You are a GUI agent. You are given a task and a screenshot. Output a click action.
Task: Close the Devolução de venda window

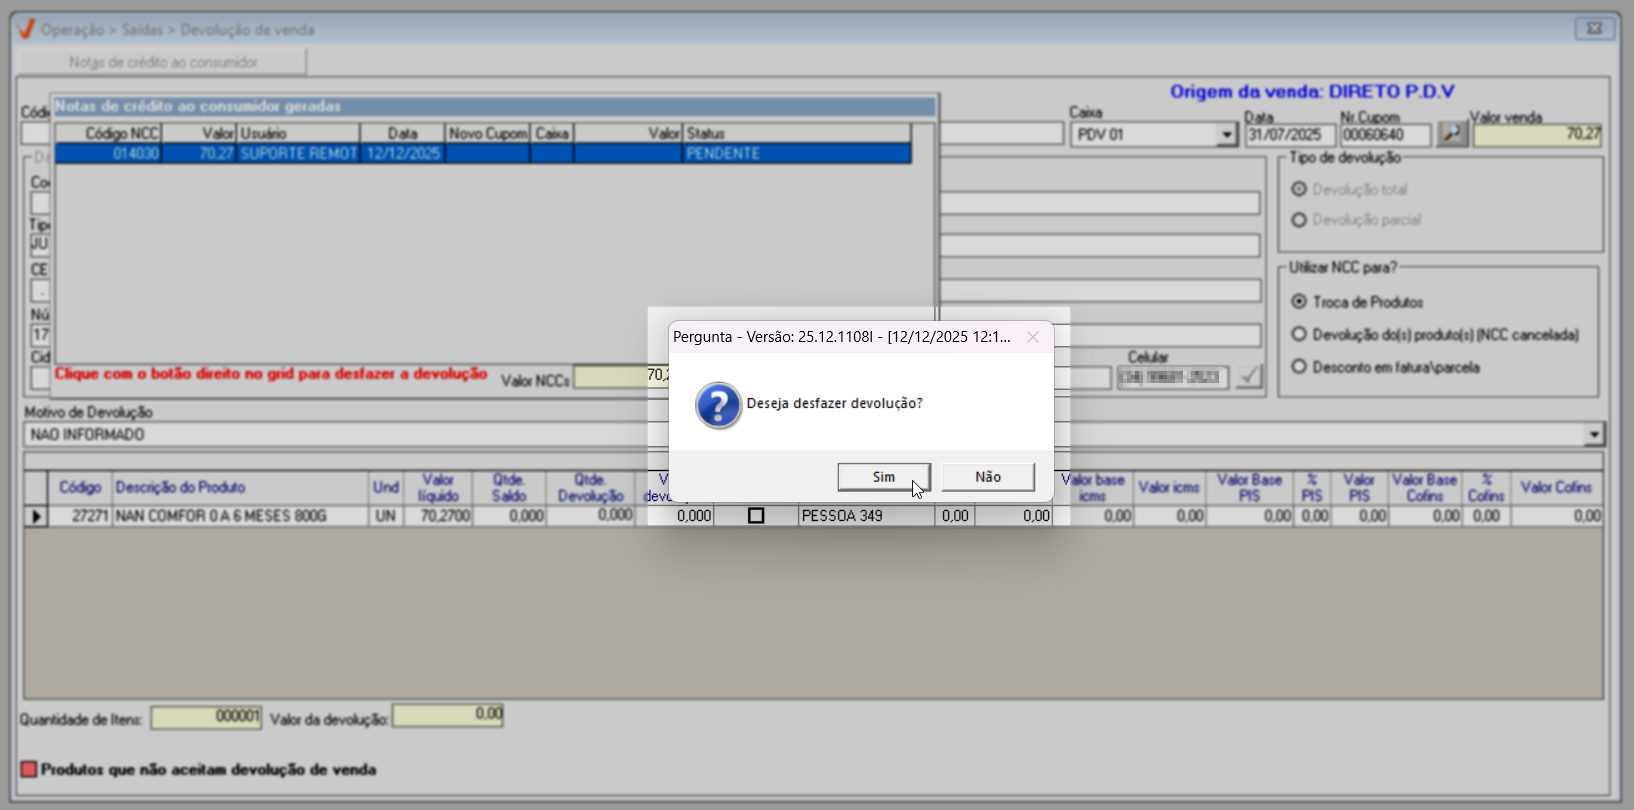tap(1594, 28)
